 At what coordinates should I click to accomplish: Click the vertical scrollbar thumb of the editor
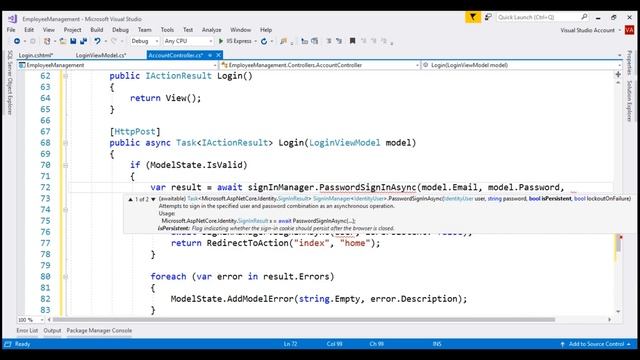(618, 244)
